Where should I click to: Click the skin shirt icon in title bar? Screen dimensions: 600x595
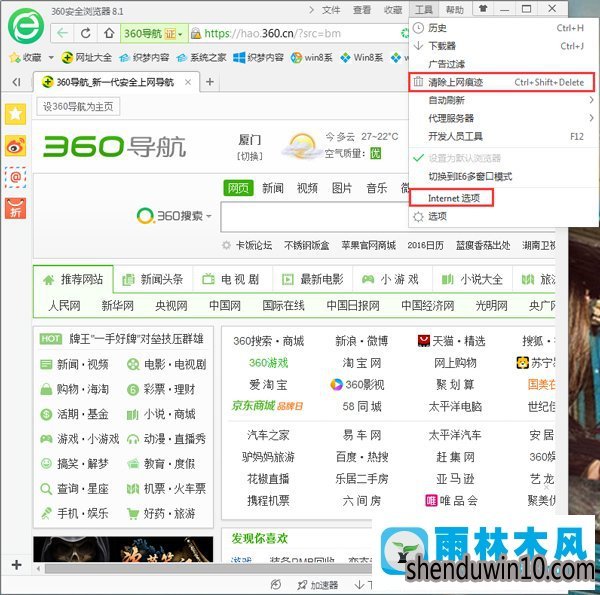pyautogui.click(x=483, y=8)
